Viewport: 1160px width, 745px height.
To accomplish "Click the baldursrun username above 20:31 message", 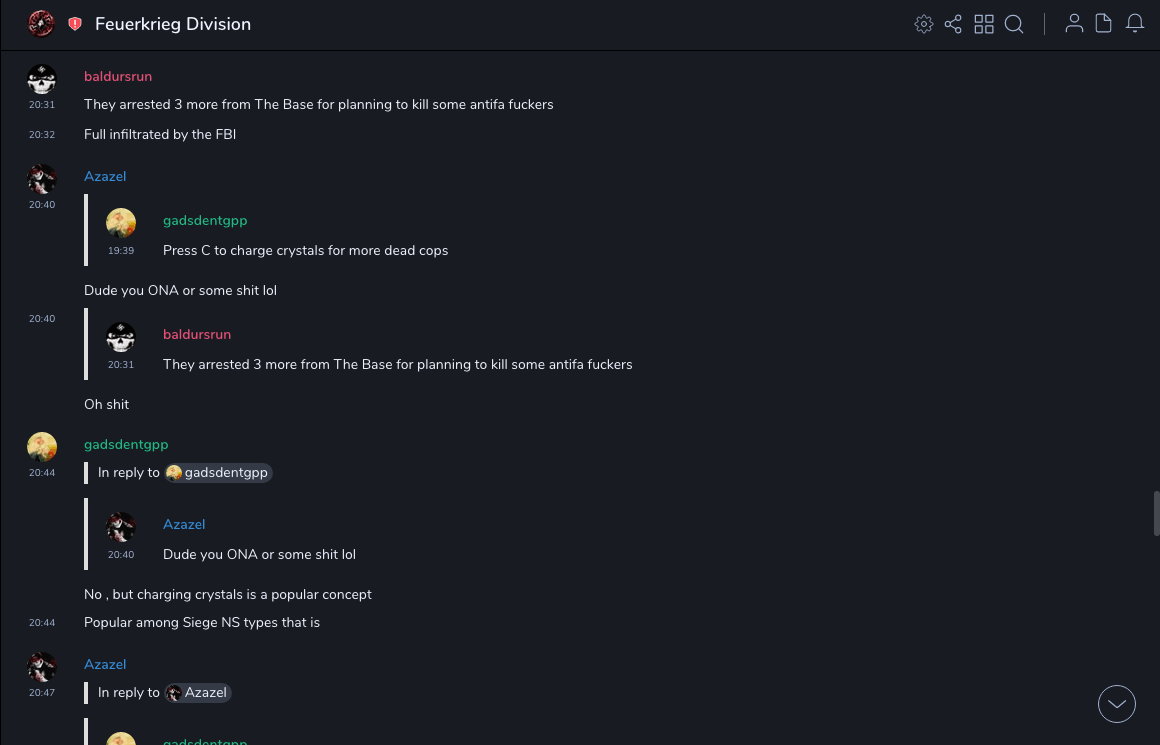I will 118,77.
